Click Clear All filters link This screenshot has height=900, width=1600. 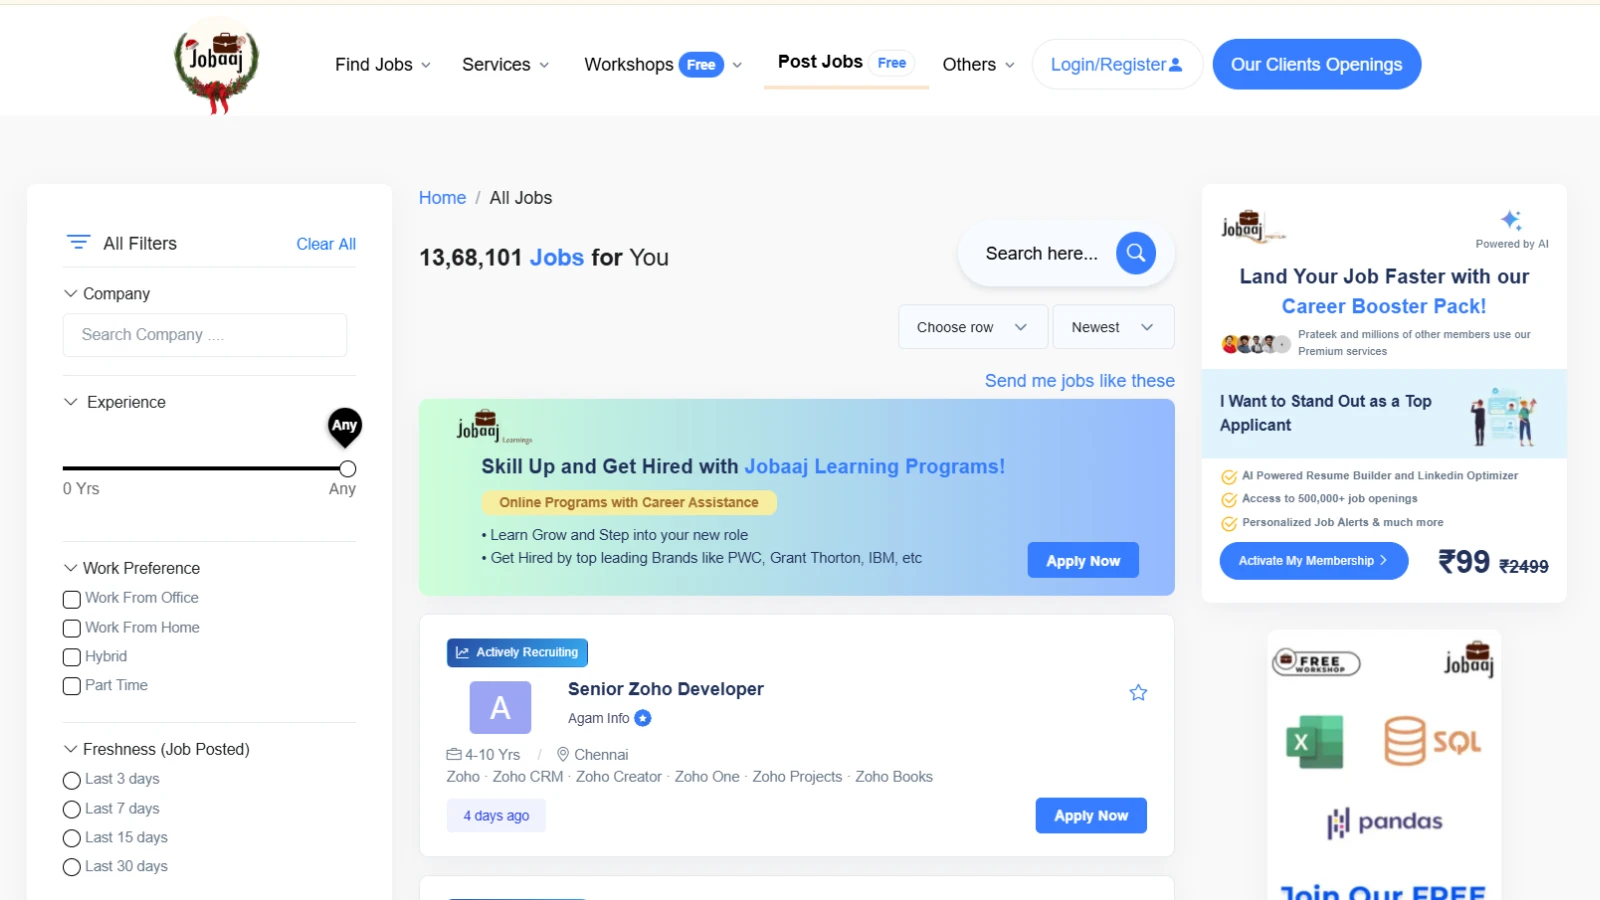coord(326,244)
